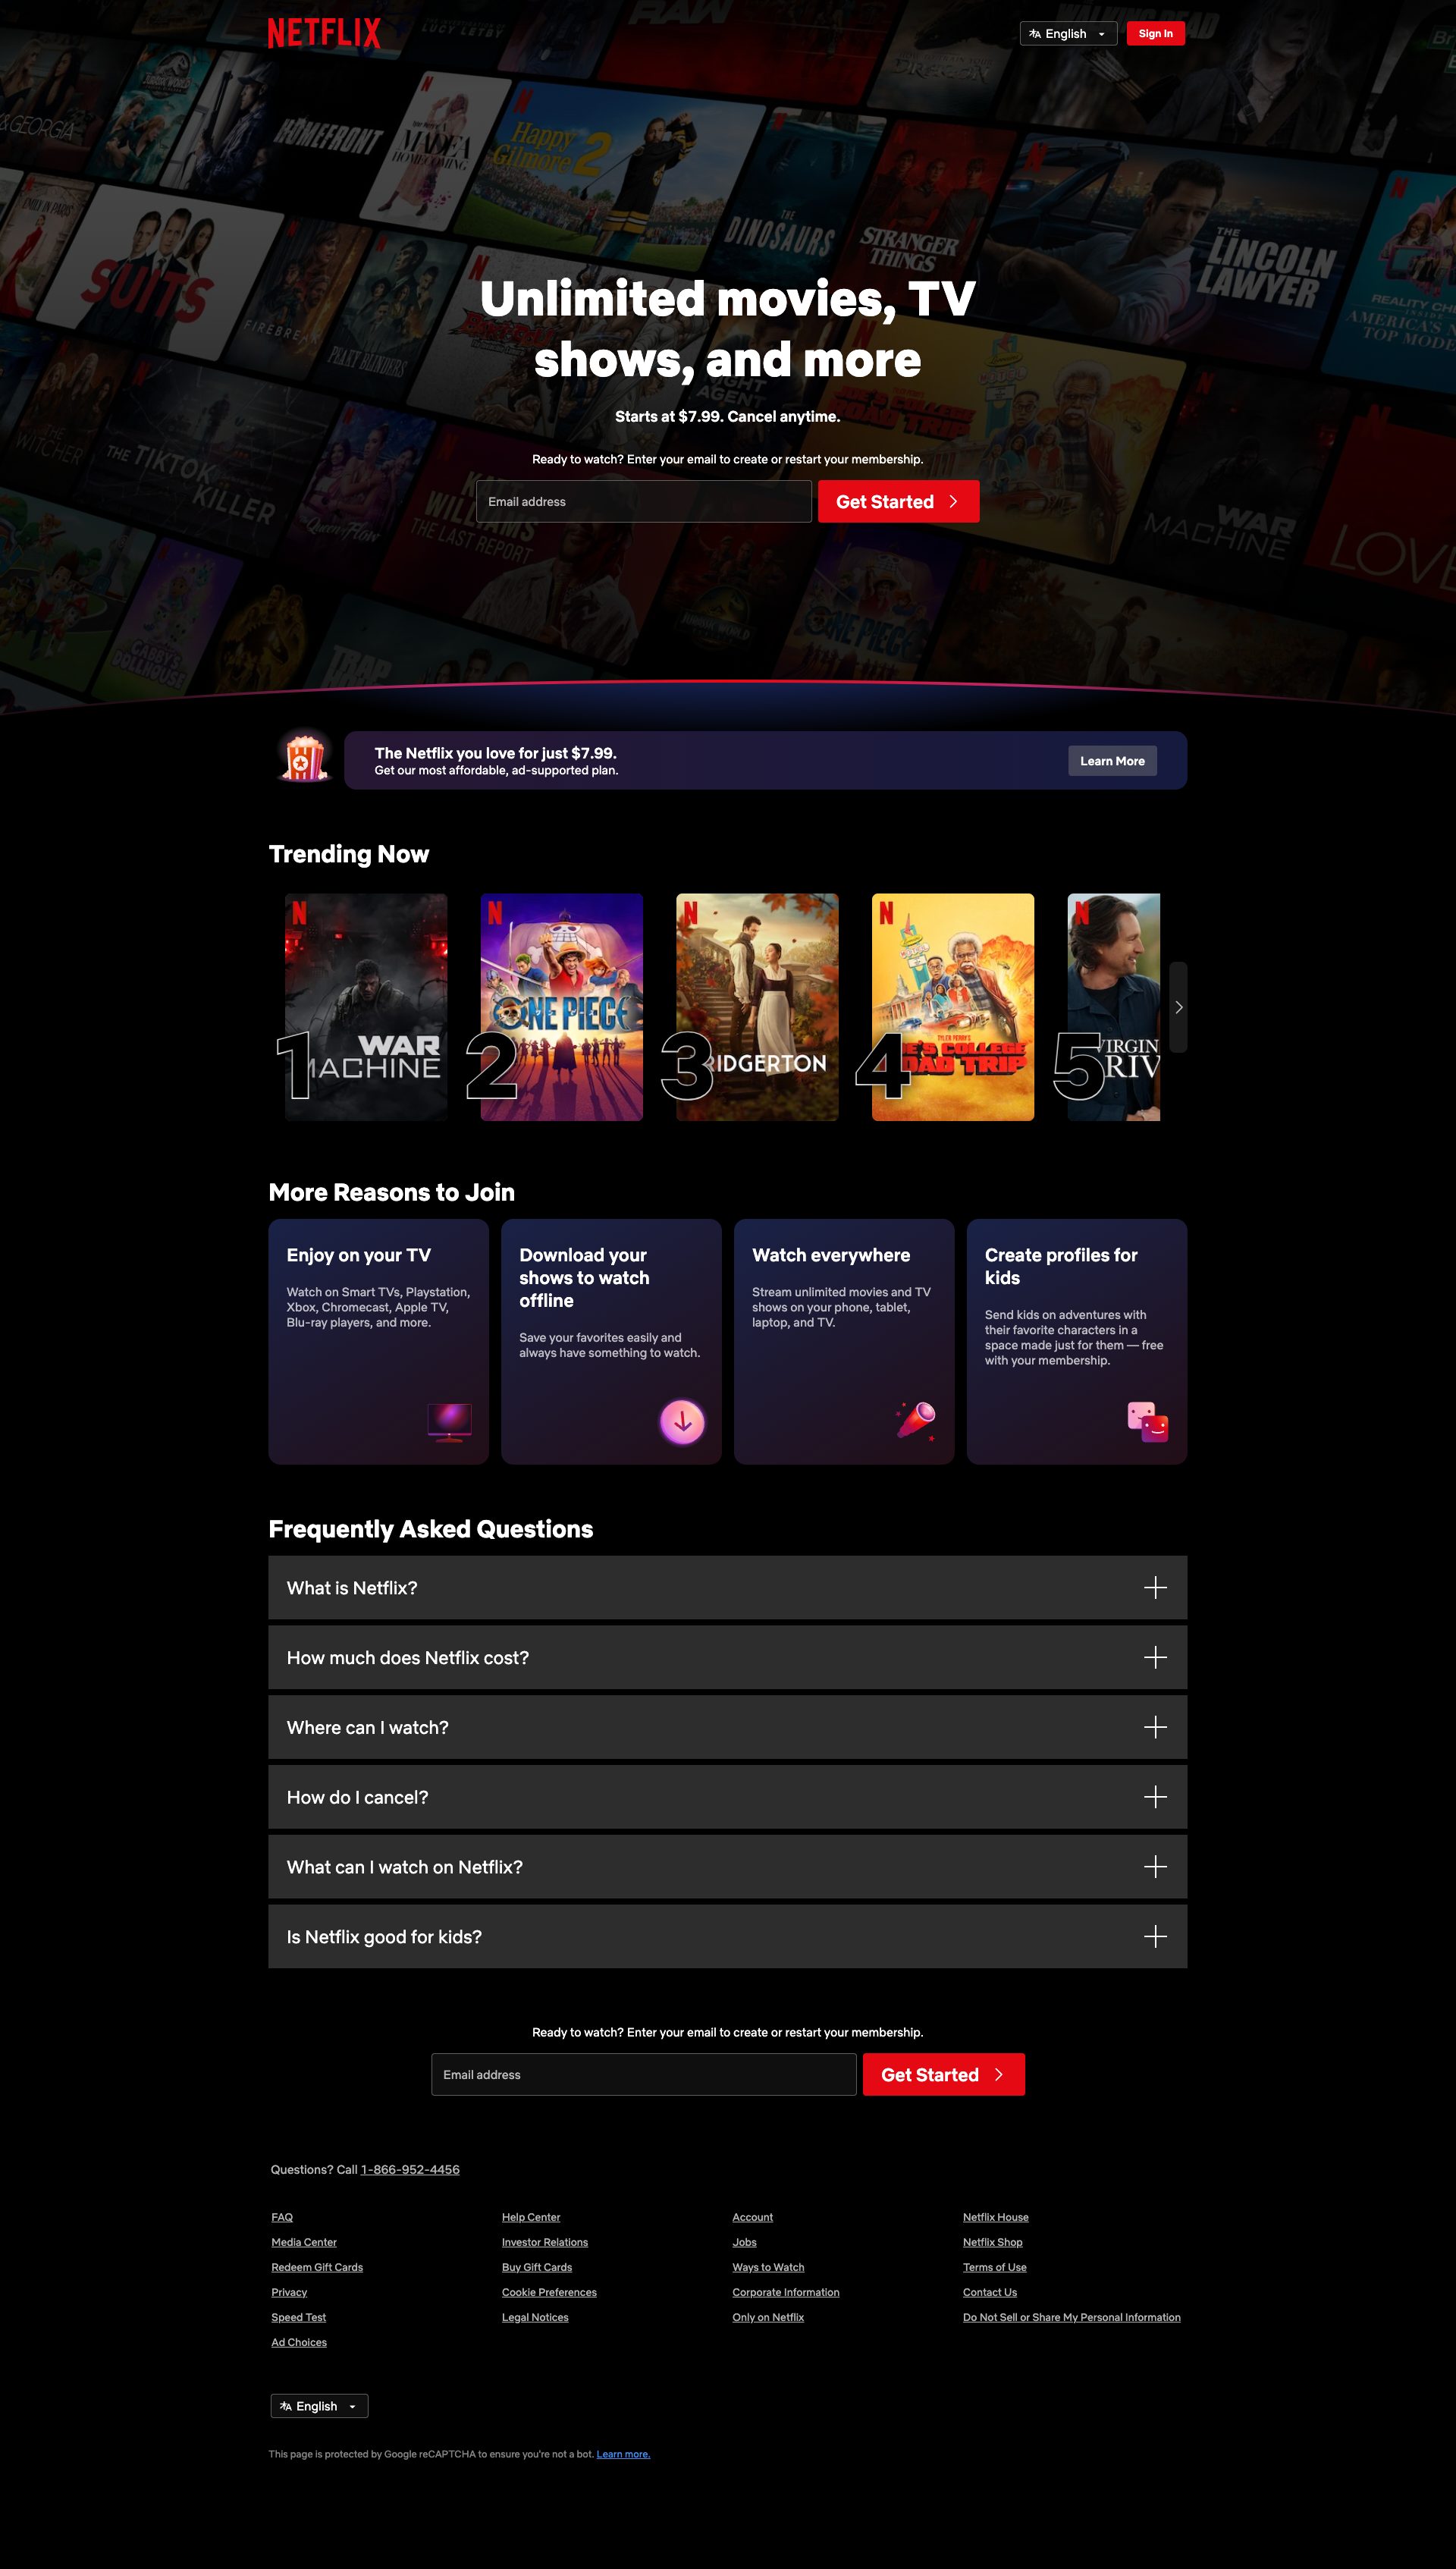Viewport: 1456px width, 2569px height.
Task: Click Learn More on the ad-supported plan banner
Action: pyautogui.click(x=1112, y=760)
